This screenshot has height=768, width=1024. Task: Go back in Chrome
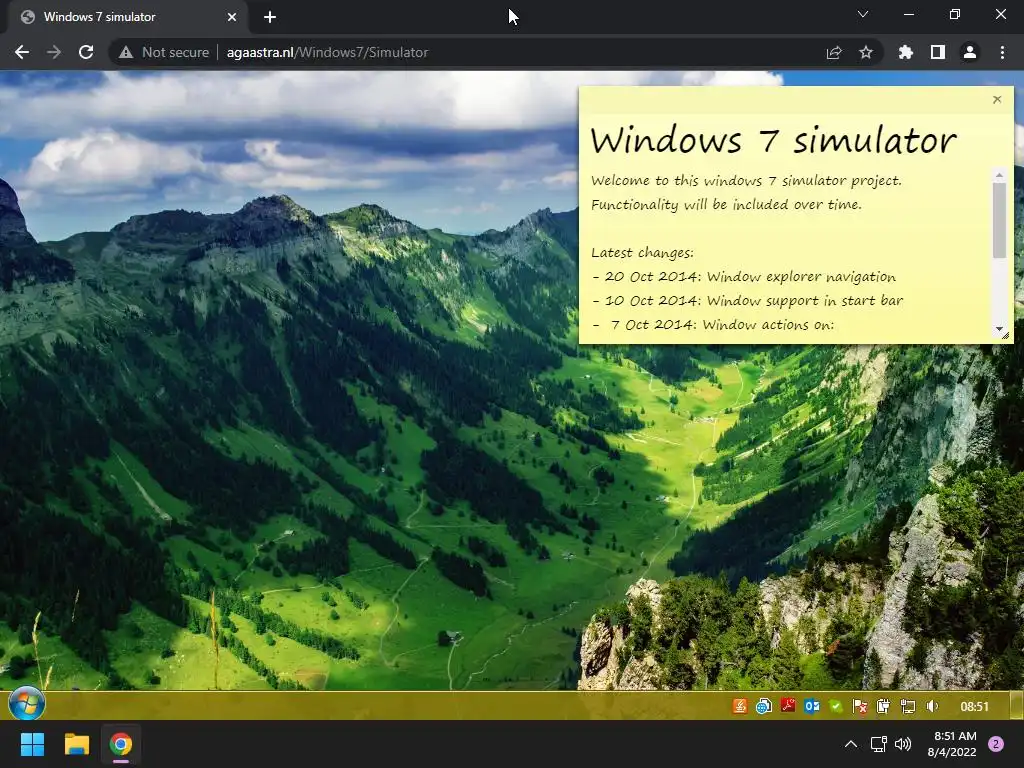[22, 52]
